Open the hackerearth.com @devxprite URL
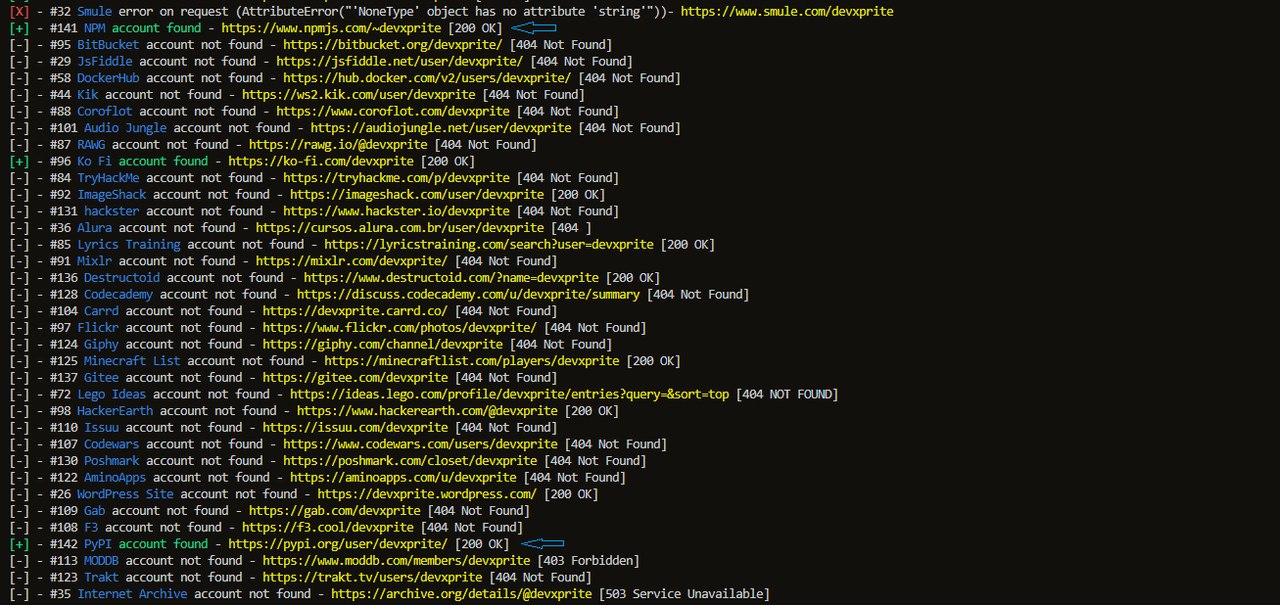The width and height of the screenshot is (1280, 605). tap(428, 411)
